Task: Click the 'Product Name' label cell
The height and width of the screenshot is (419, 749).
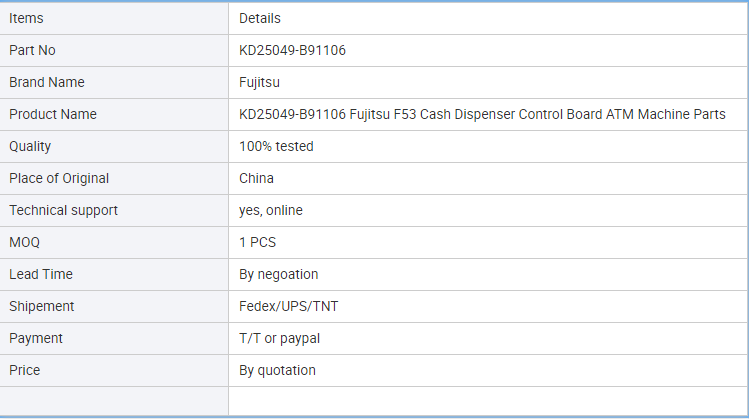Action: point(114,114)
